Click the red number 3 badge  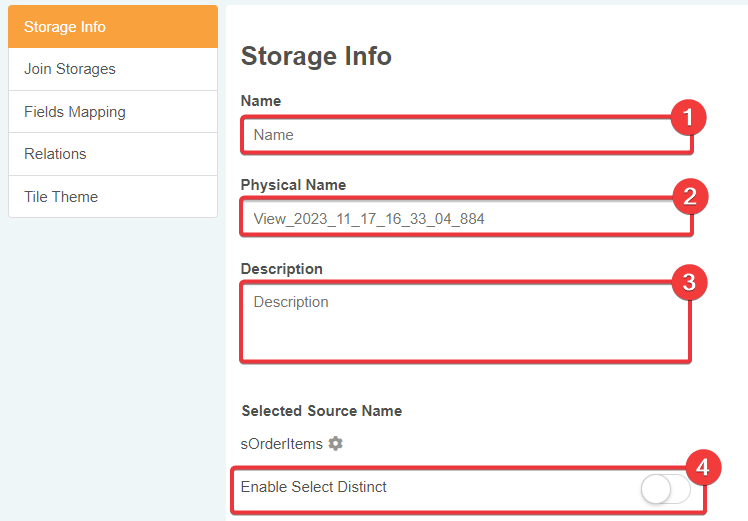[x=687, y=282]
